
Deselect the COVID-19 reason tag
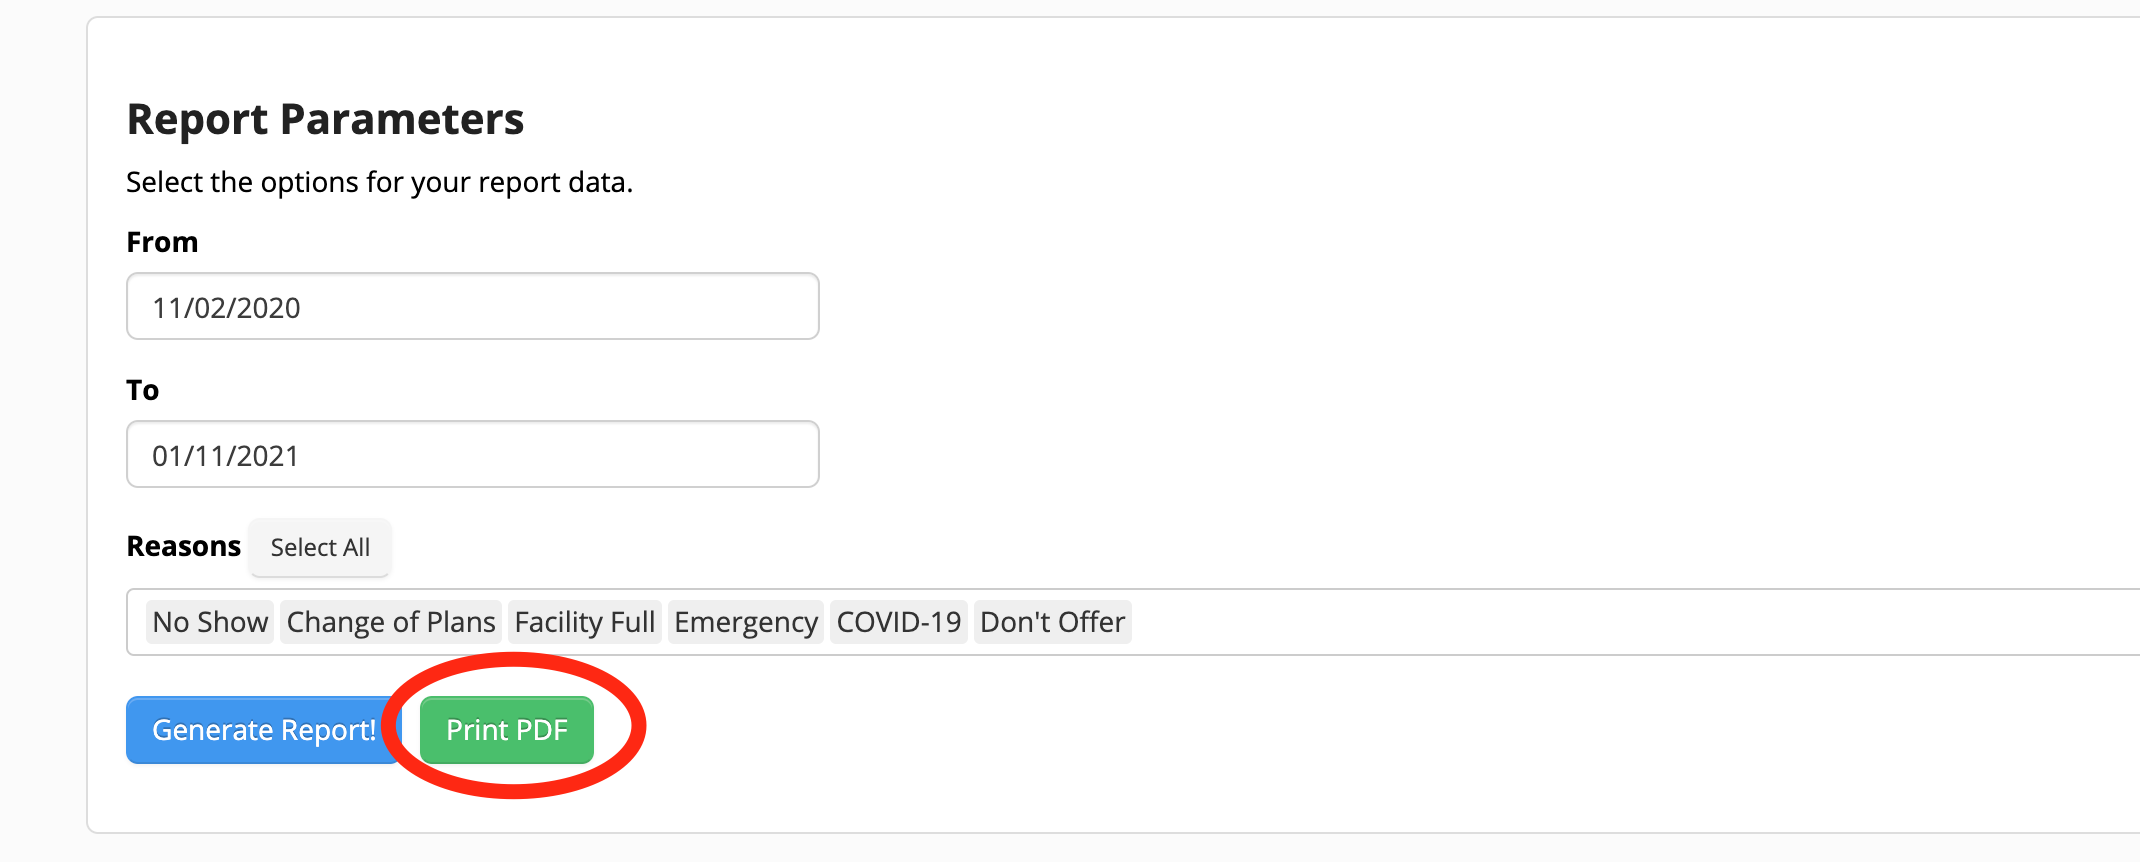pyautogui.click(x=897, y=621)
